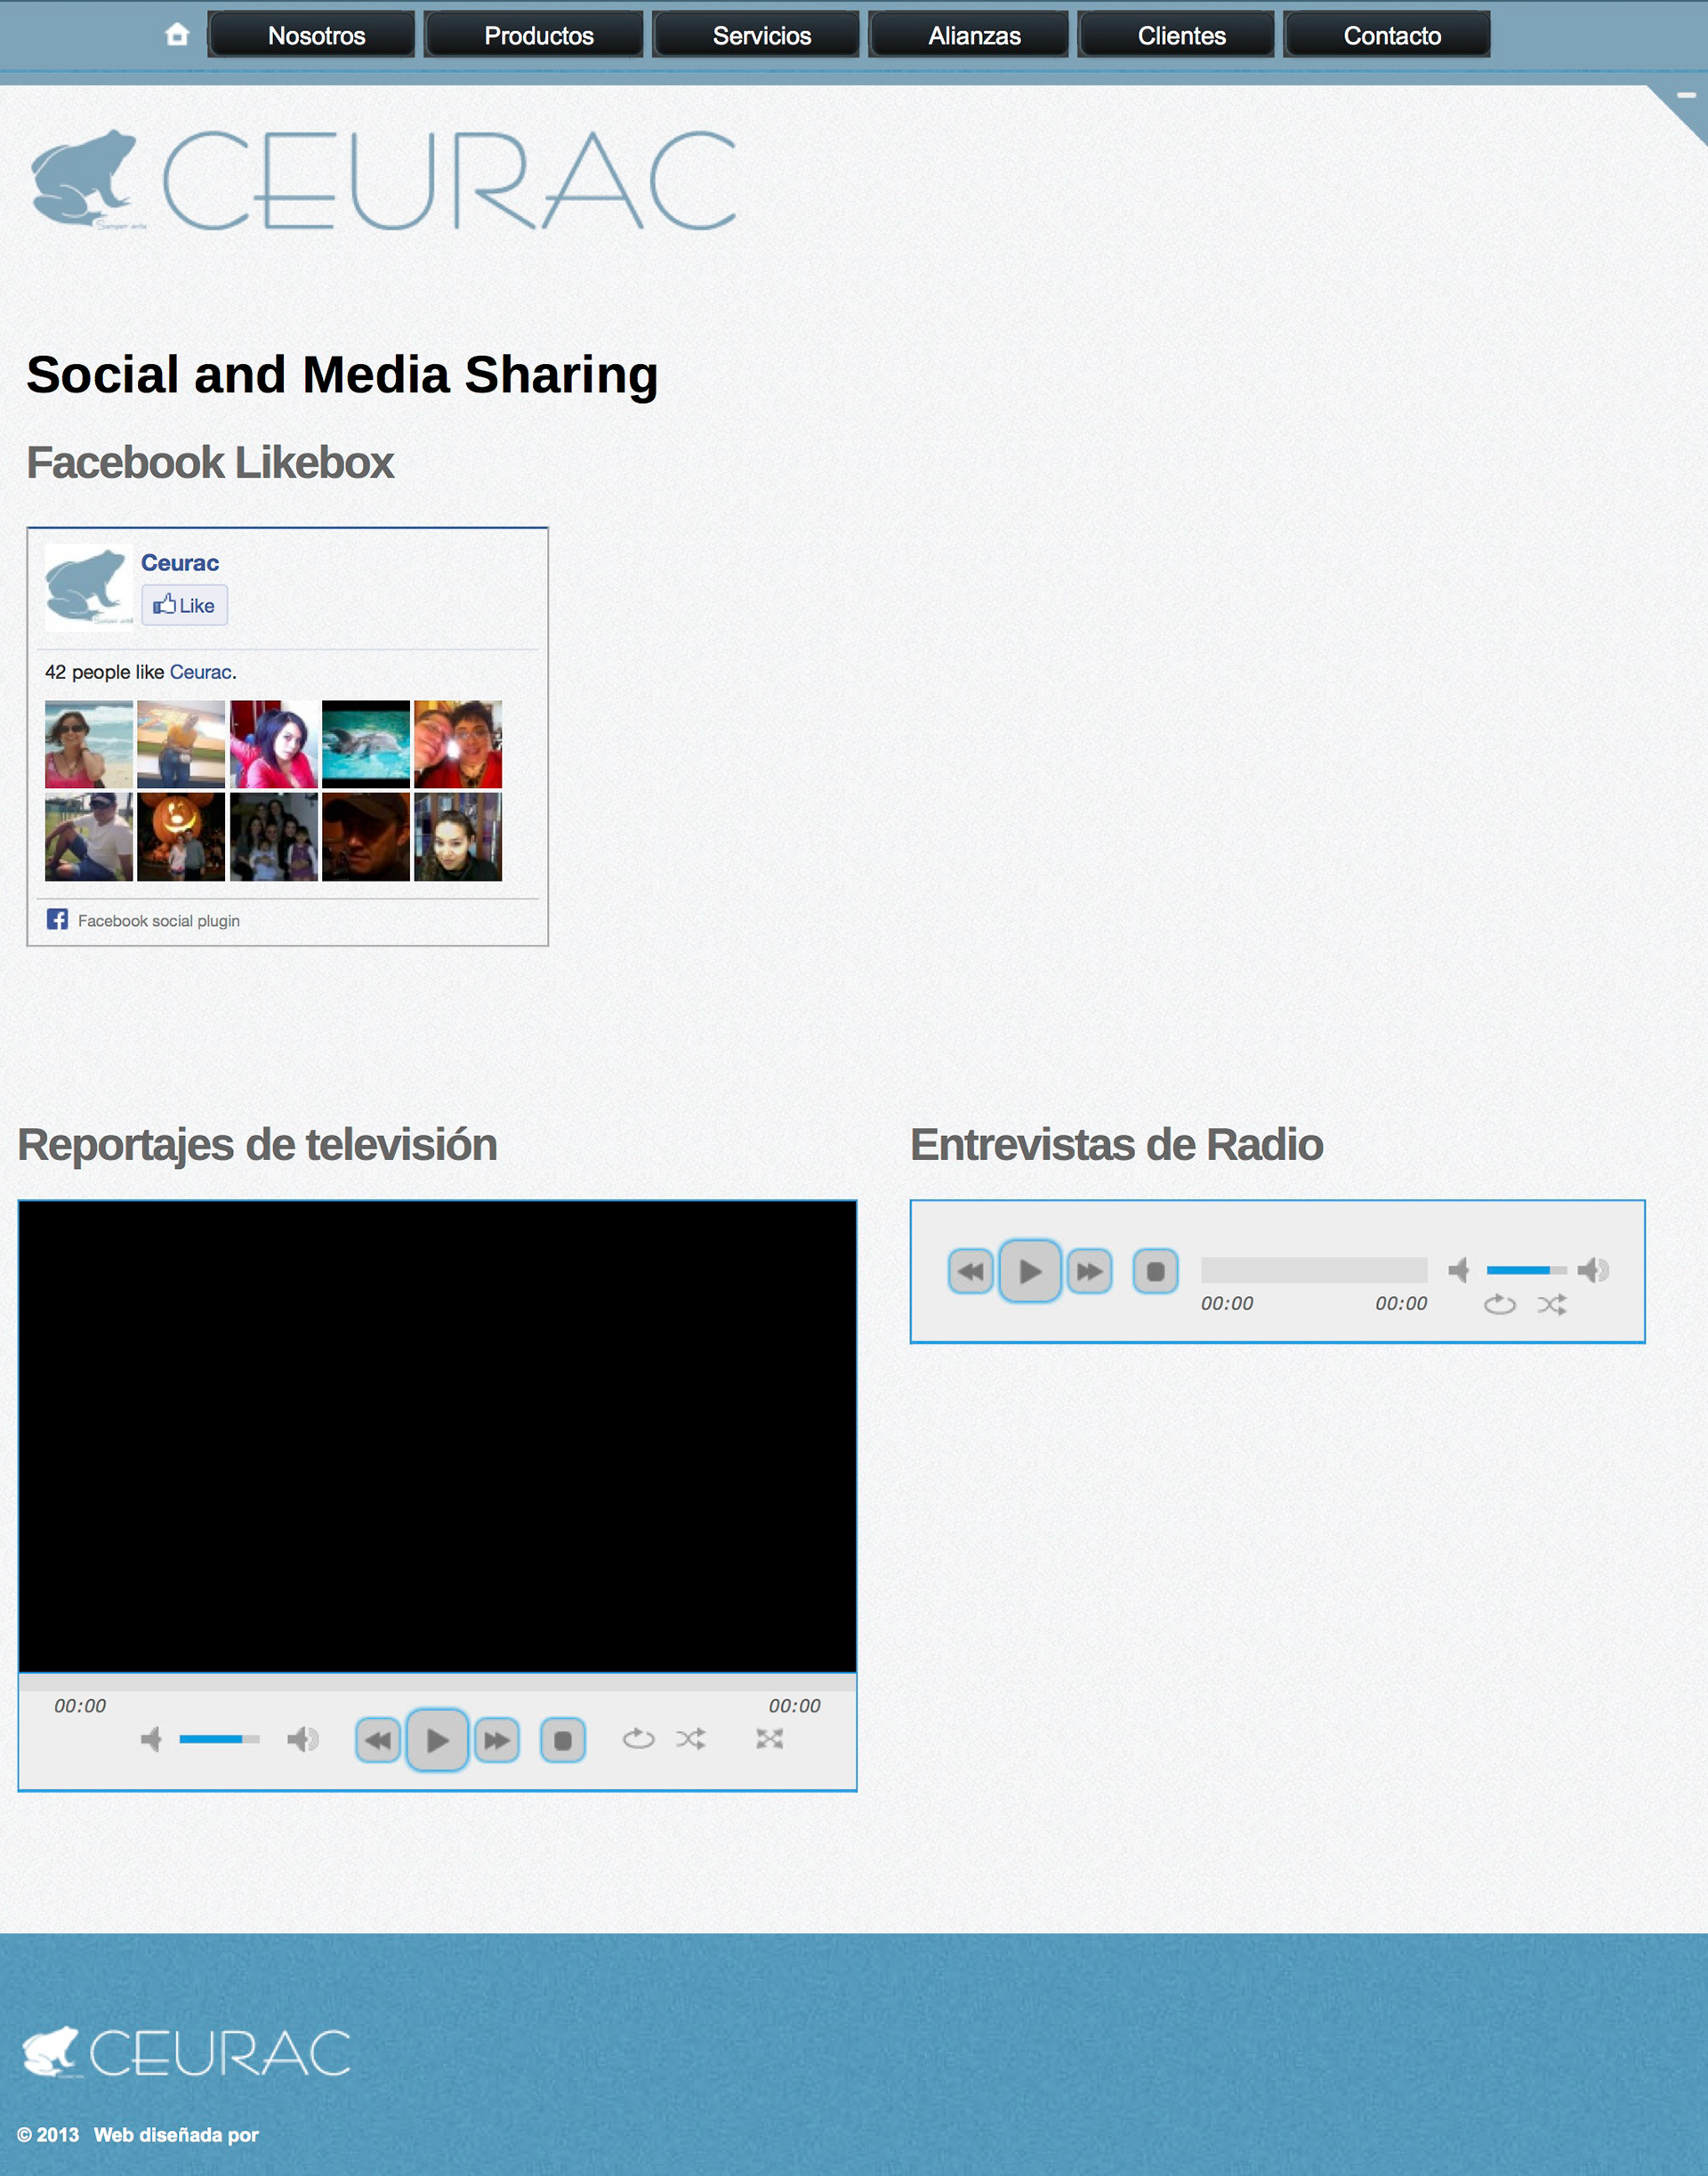1708x2176 pixels.
Task: Open the dolphin fan photo
Action: coord(366,745)
